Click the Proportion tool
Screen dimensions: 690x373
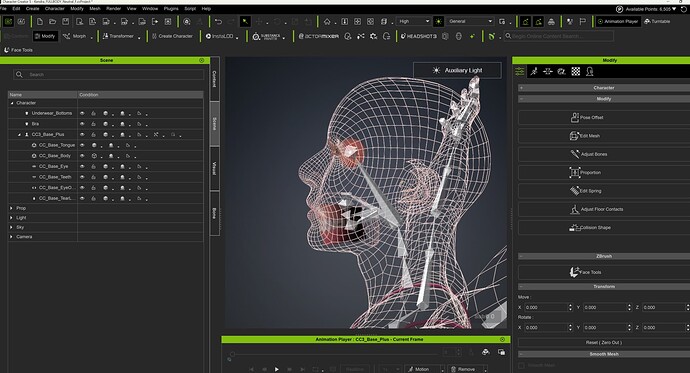604,172
